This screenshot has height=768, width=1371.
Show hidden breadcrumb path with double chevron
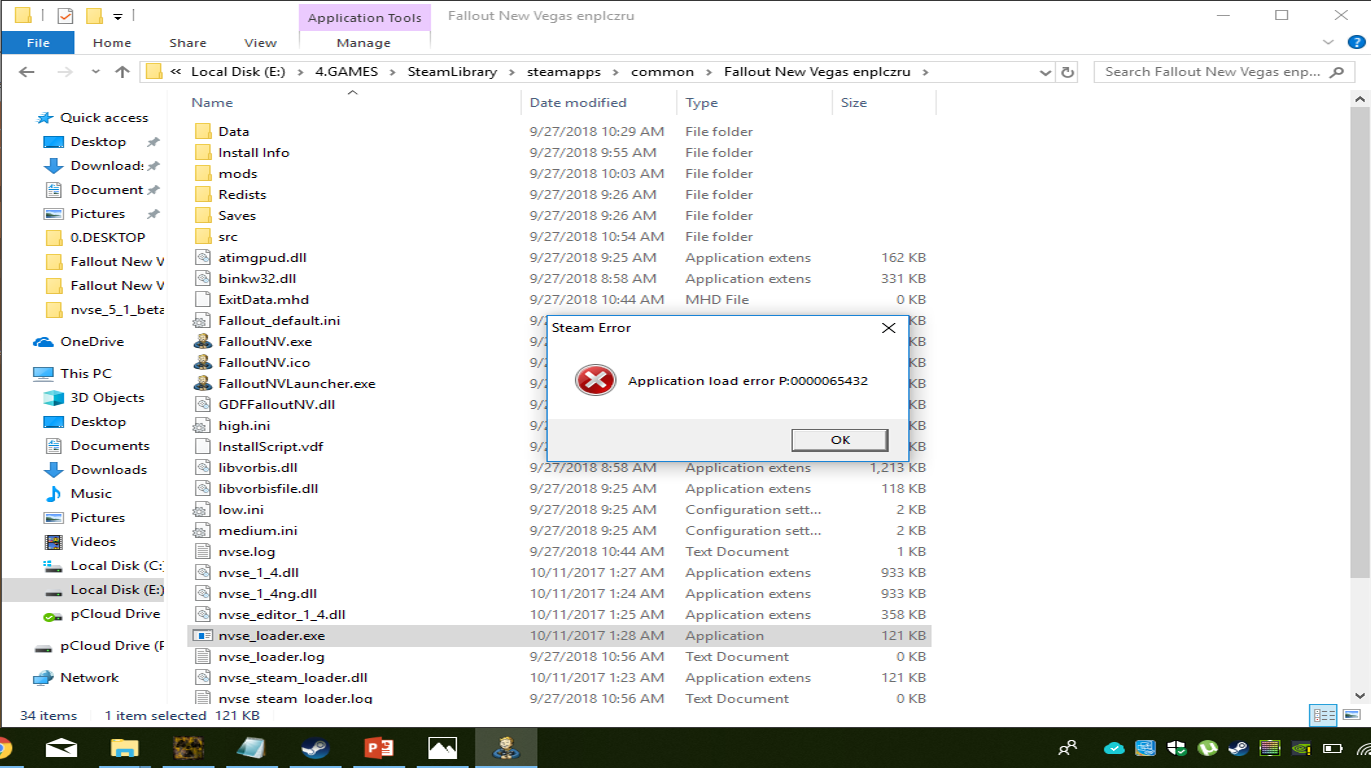click(x=176, y=72)
